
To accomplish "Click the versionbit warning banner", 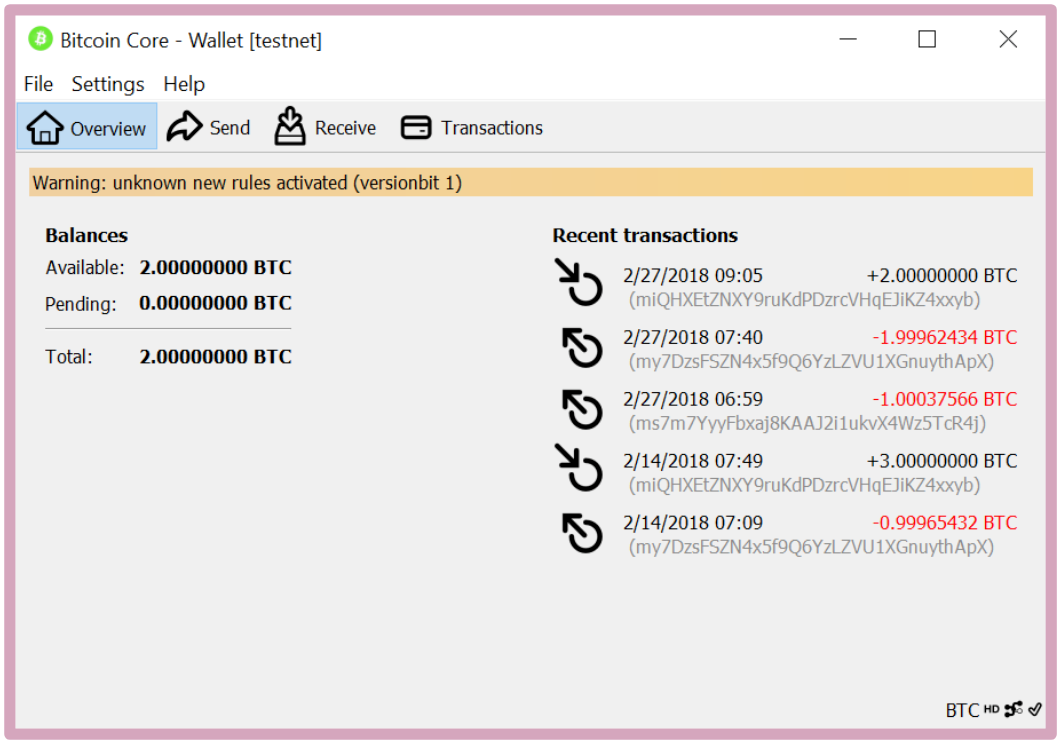I will [x=530, y=183].
